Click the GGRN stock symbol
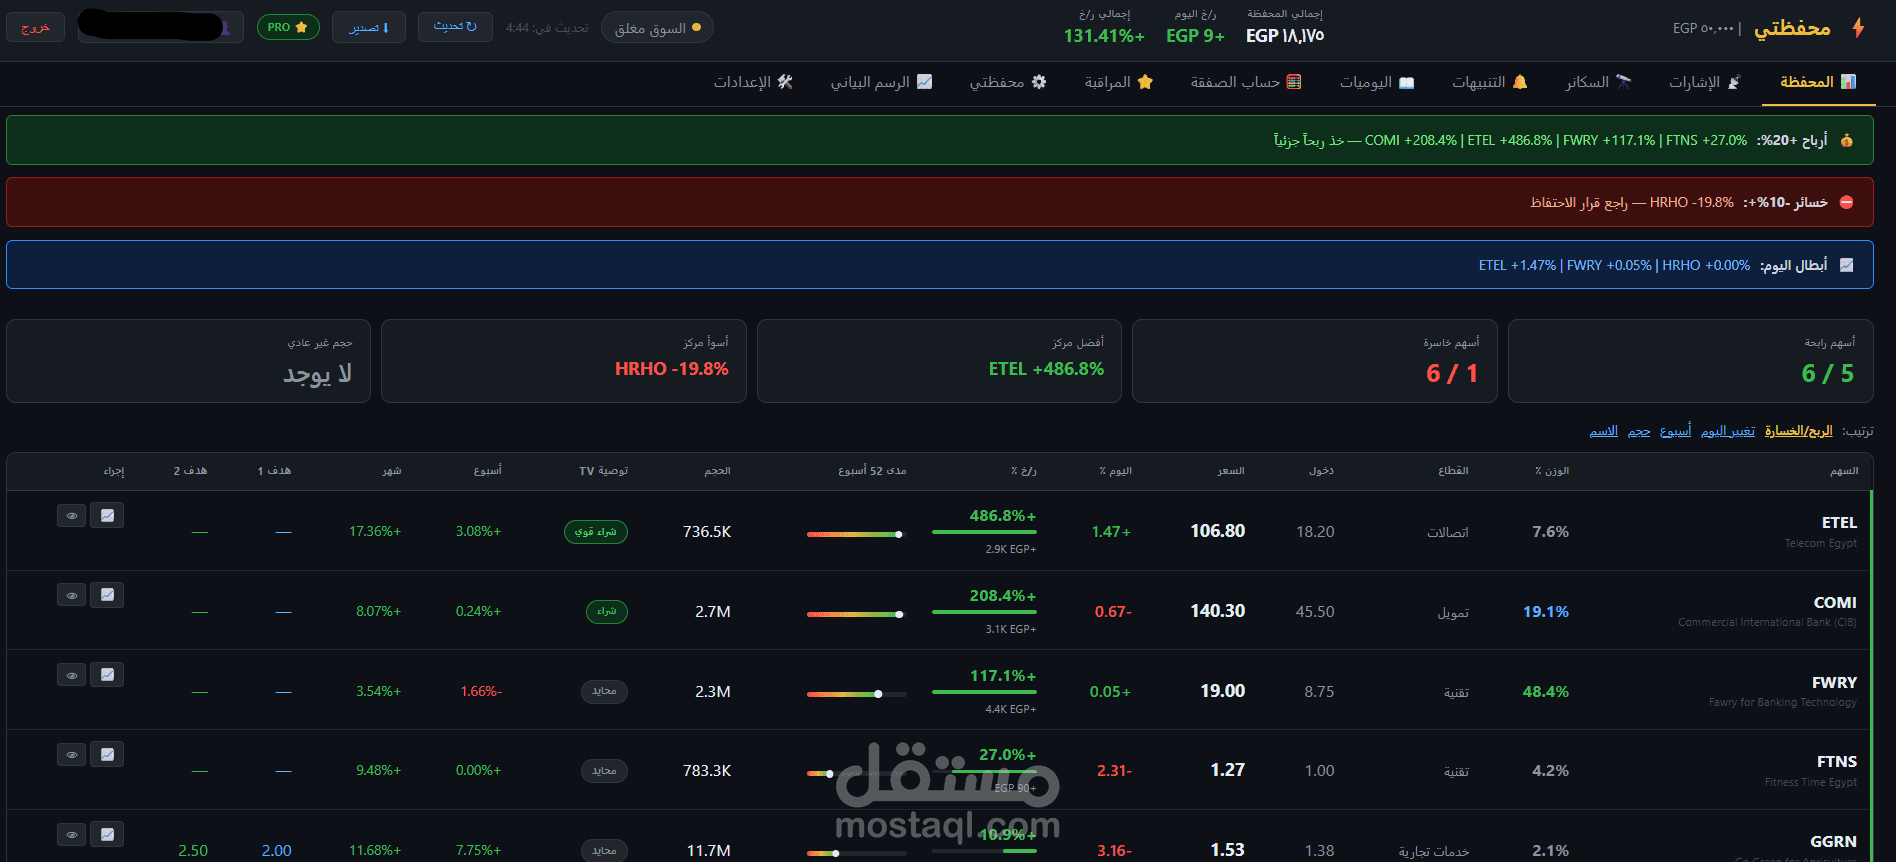This screenshot has width=1896, height=862. click(1833, 841)
